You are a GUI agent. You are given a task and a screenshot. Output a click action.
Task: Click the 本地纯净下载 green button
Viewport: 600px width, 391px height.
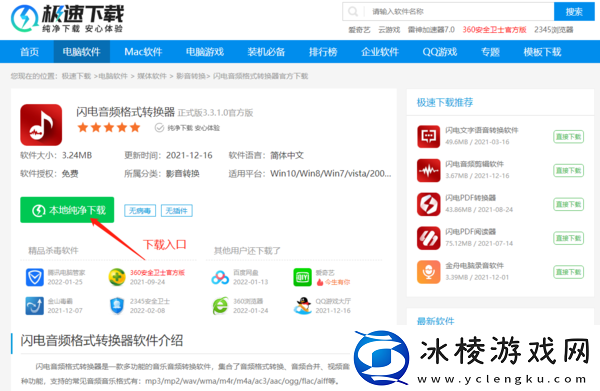[x=67, y=210]
